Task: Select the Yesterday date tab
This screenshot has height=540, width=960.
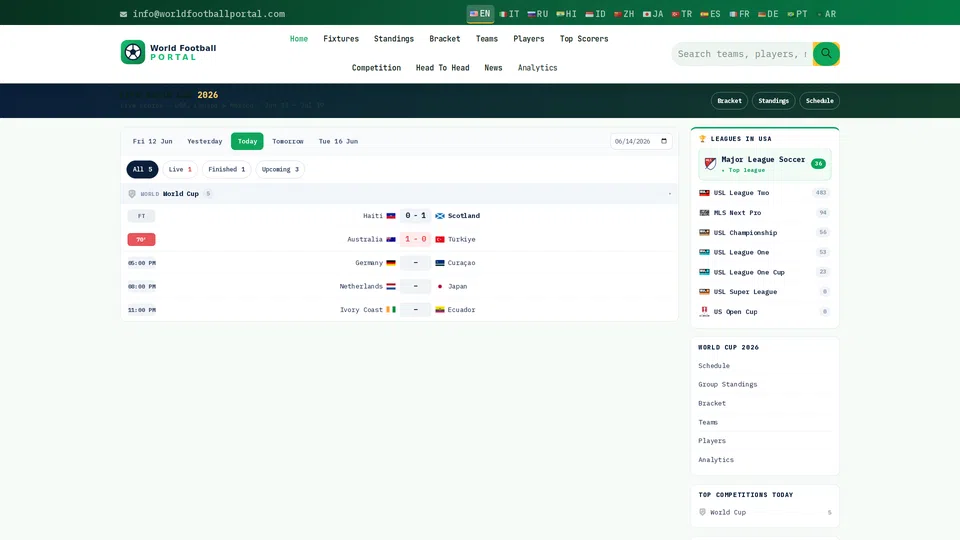Action: point(204,141)
